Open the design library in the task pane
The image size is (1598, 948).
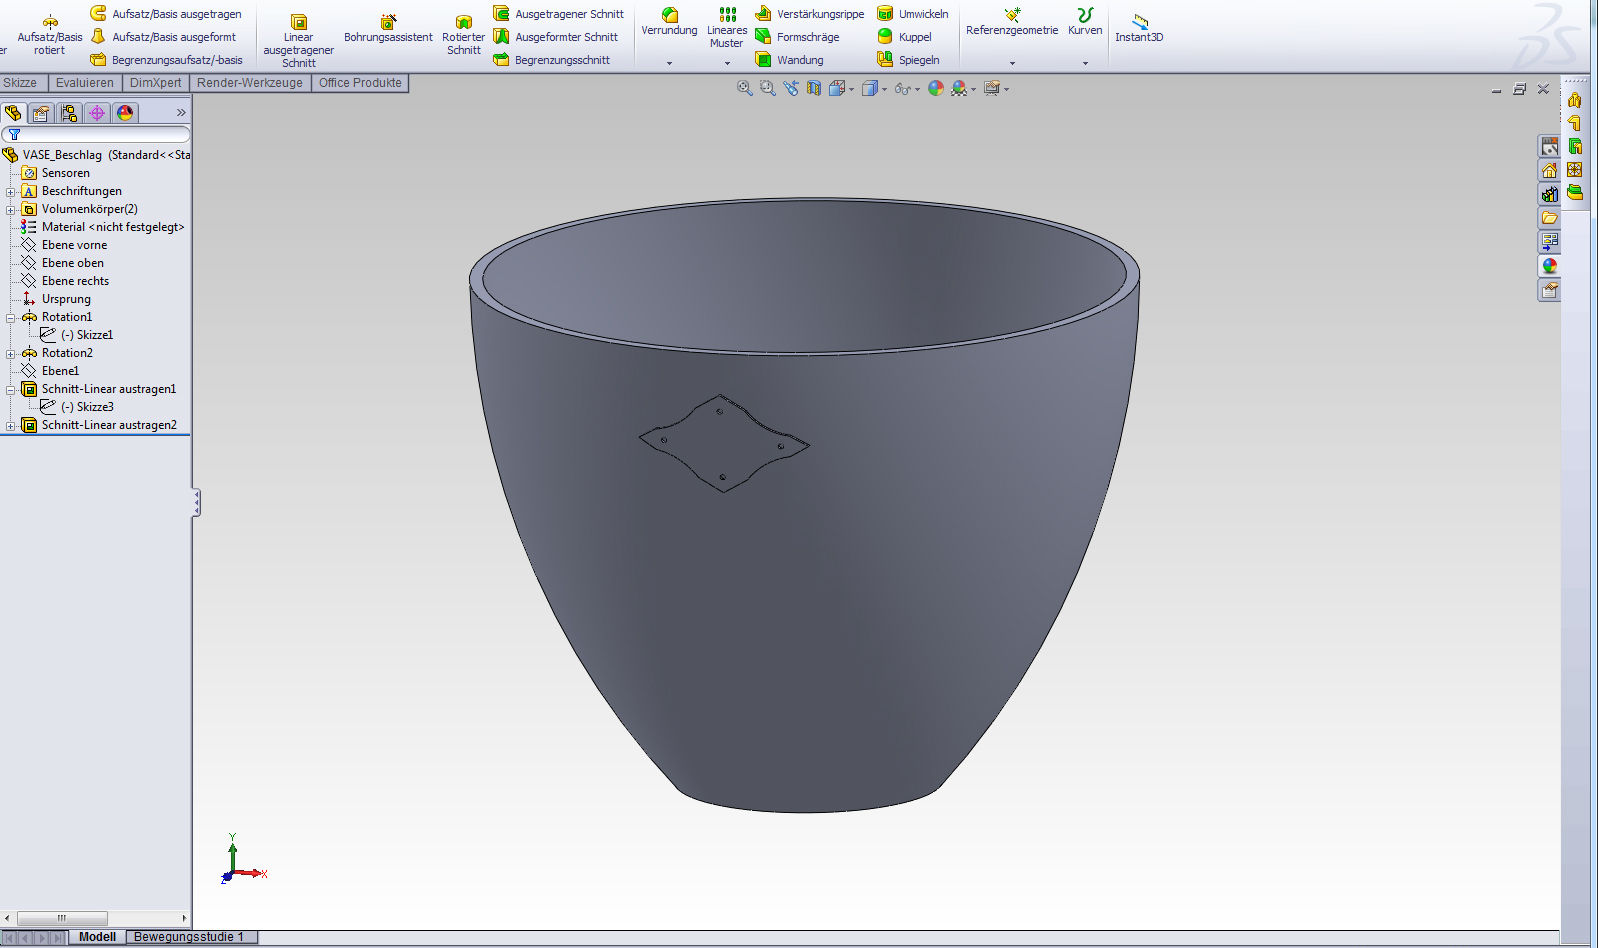point(1549,194)
